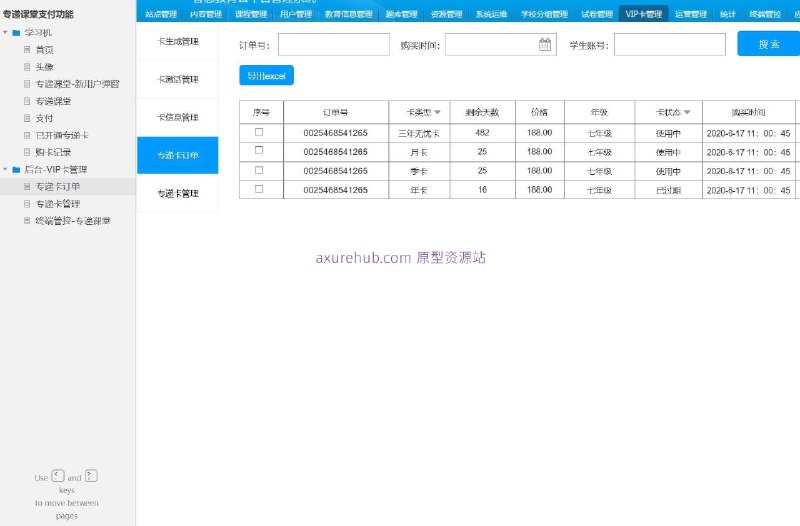Open the 站点管理 top menu

pos(161,14)
